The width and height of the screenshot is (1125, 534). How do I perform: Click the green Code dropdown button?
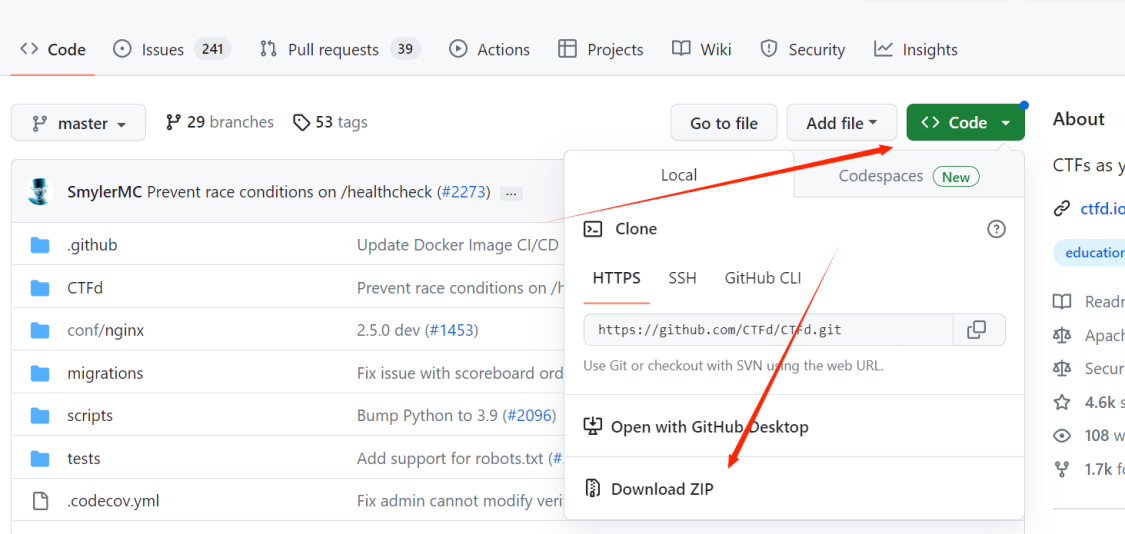click(x=966, y=123)
